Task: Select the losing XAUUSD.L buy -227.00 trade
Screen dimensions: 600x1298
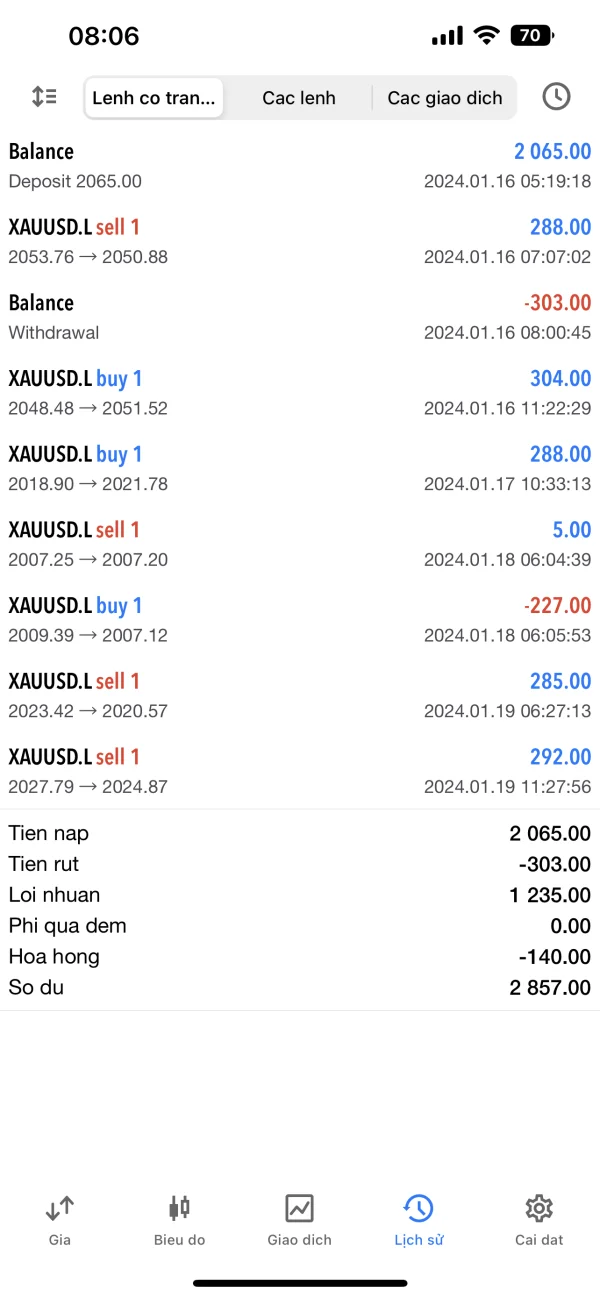Action: click(x=300, y=619)
